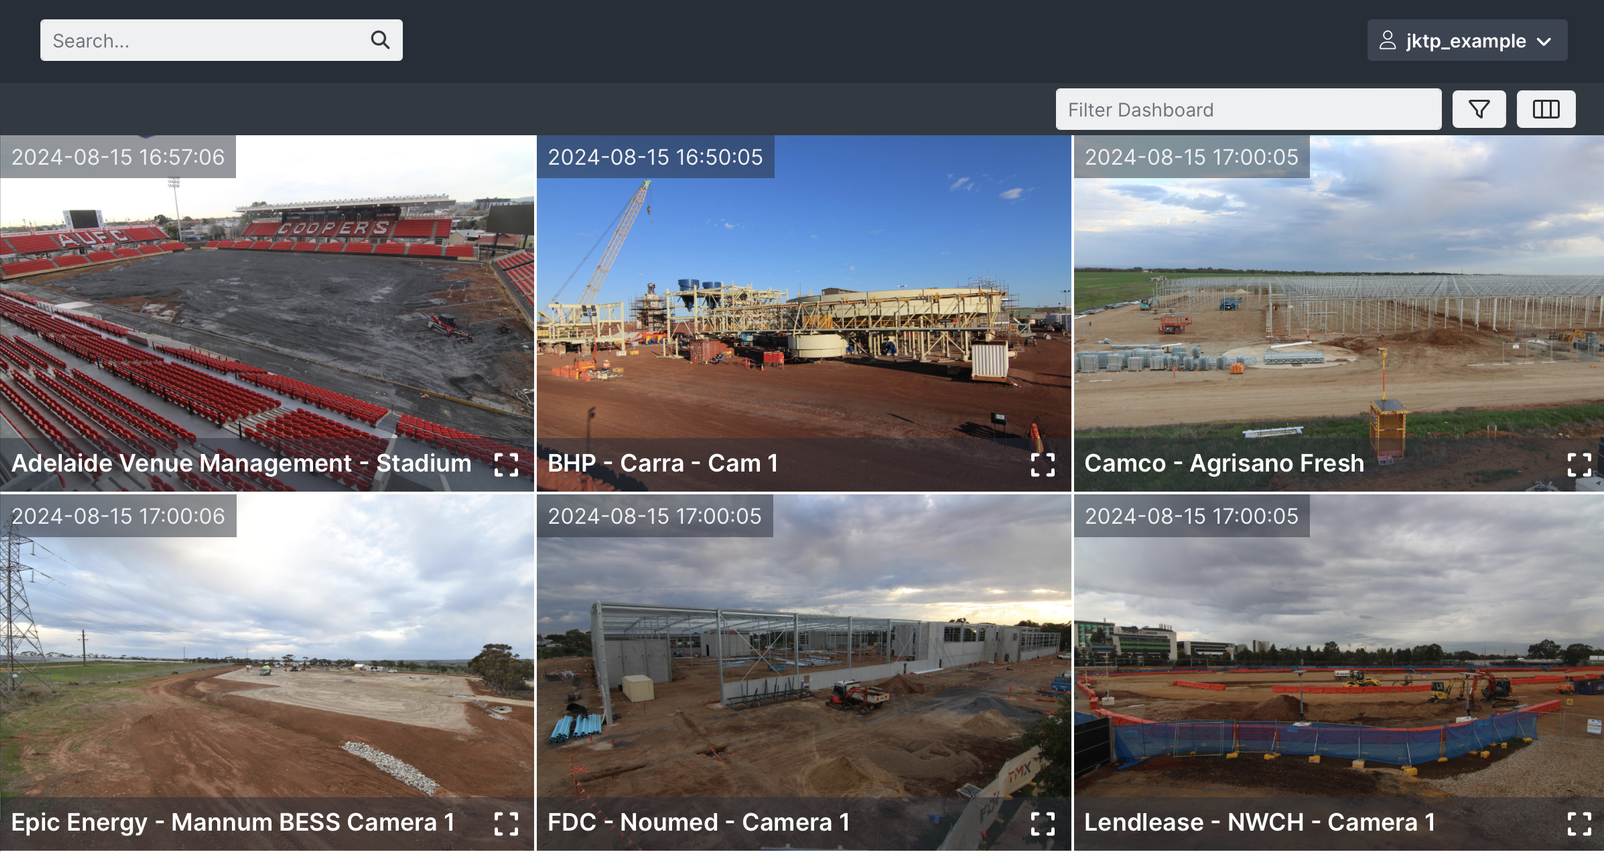This screenshot has height=852, width=1604.
Task: Open the dashboard filter funnel icon
Action: click(x=1479, y=109)
